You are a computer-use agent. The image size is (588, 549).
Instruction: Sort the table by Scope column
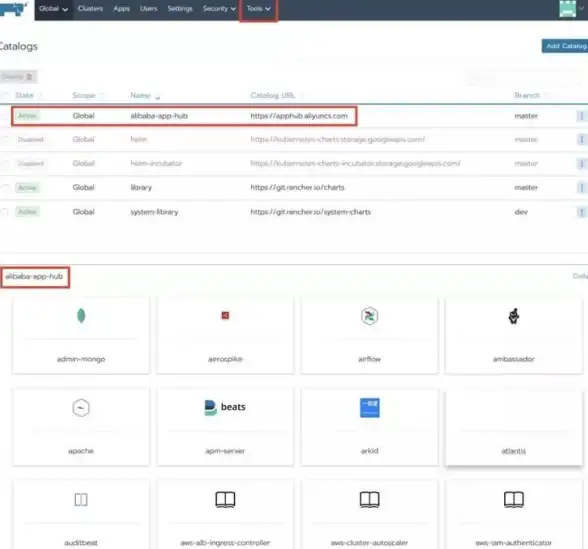84,96
